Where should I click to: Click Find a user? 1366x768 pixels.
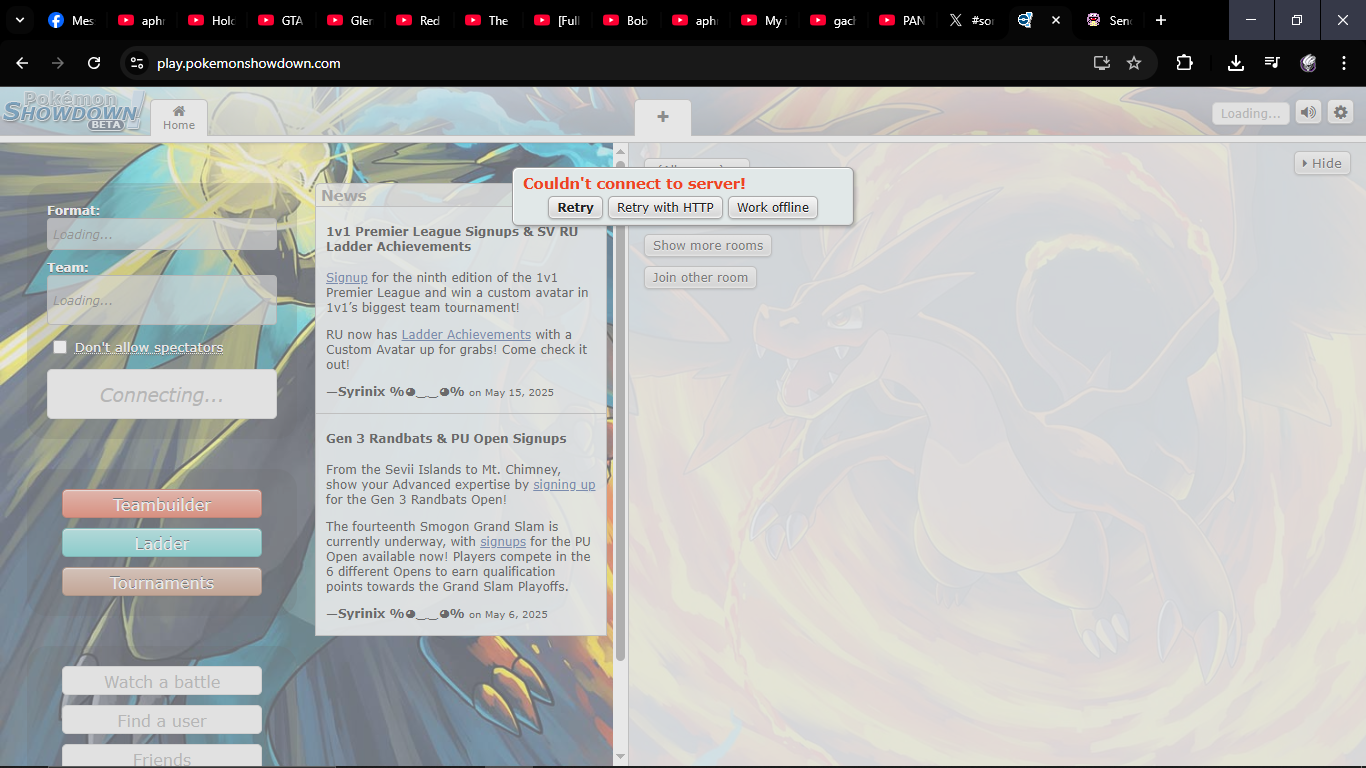162,720
